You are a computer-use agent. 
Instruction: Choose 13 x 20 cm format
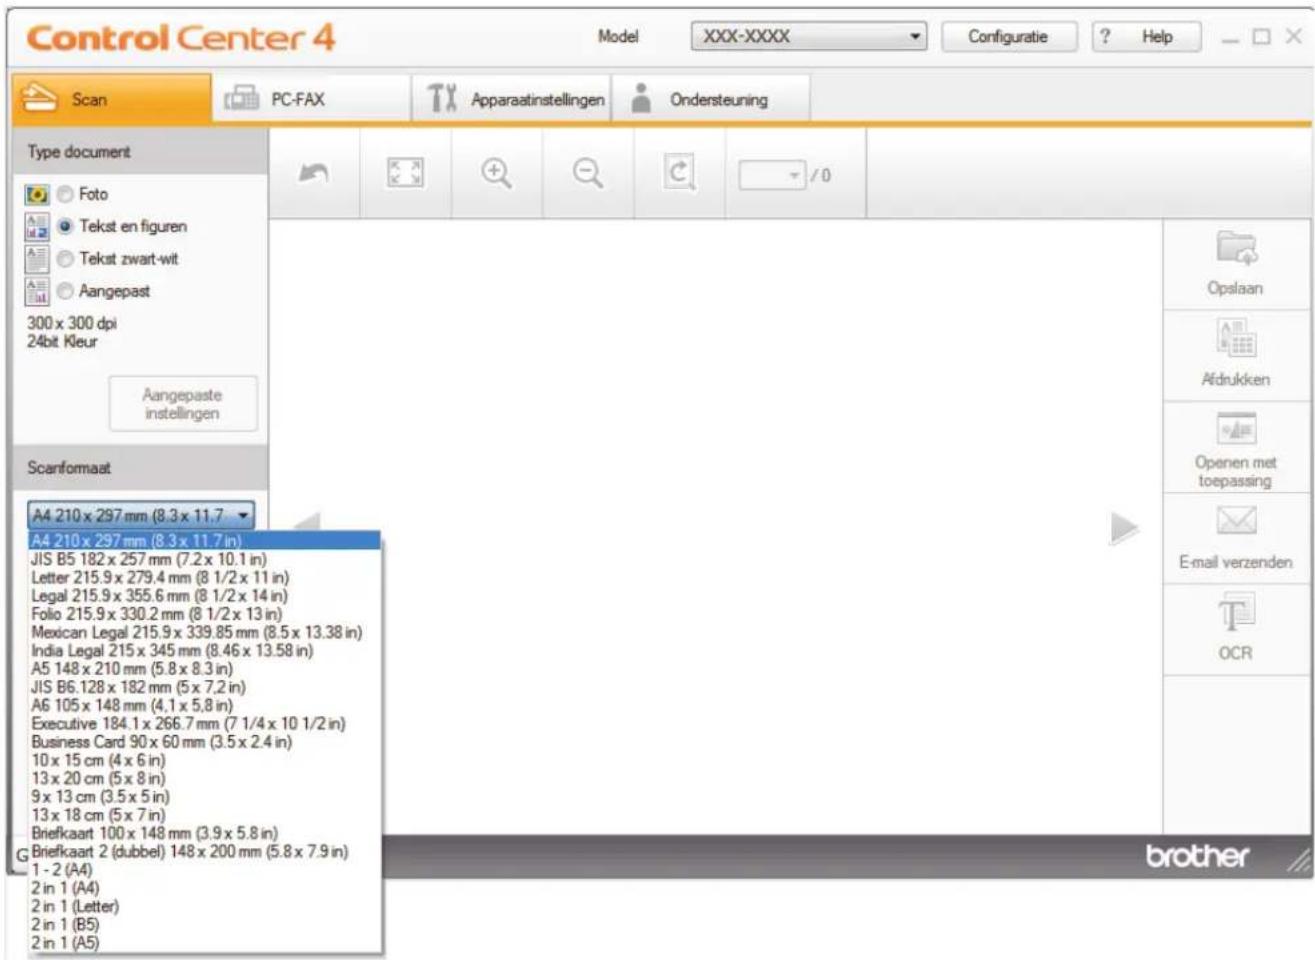pos(205,778)
